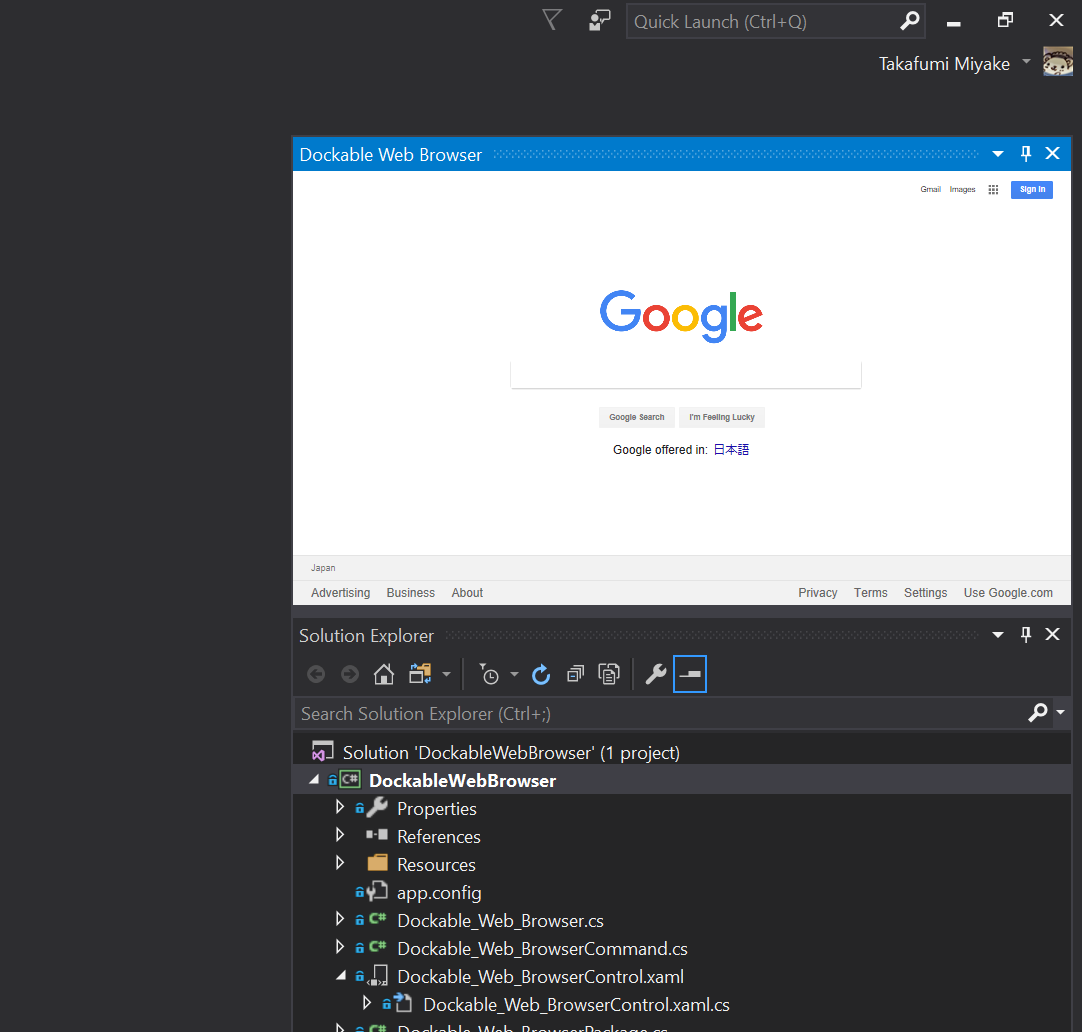
Task: Open the Takafumi Miyake account dropdown
Action: coord(1026,61)
